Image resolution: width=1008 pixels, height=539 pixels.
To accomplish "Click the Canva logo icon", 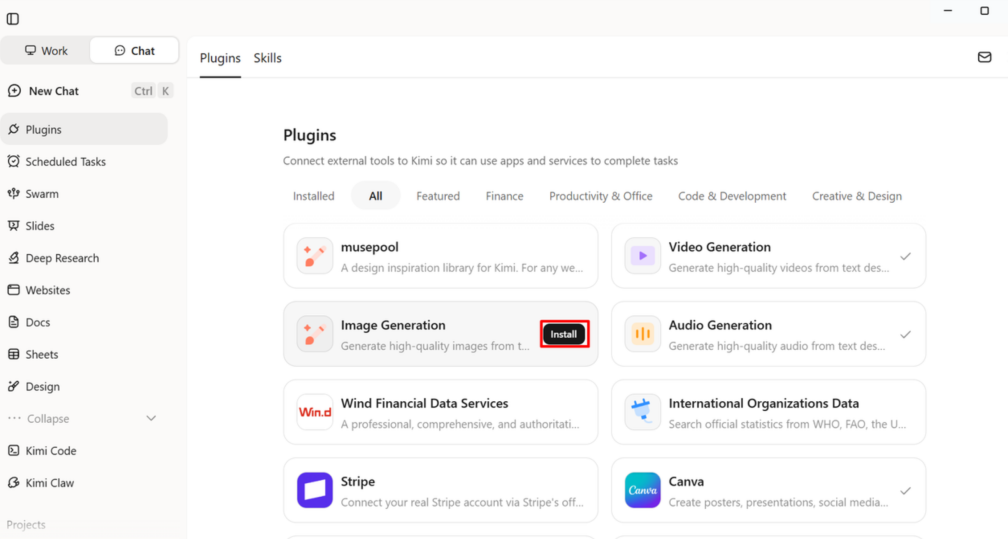I will pyautogui.click(x=642, y=490).
